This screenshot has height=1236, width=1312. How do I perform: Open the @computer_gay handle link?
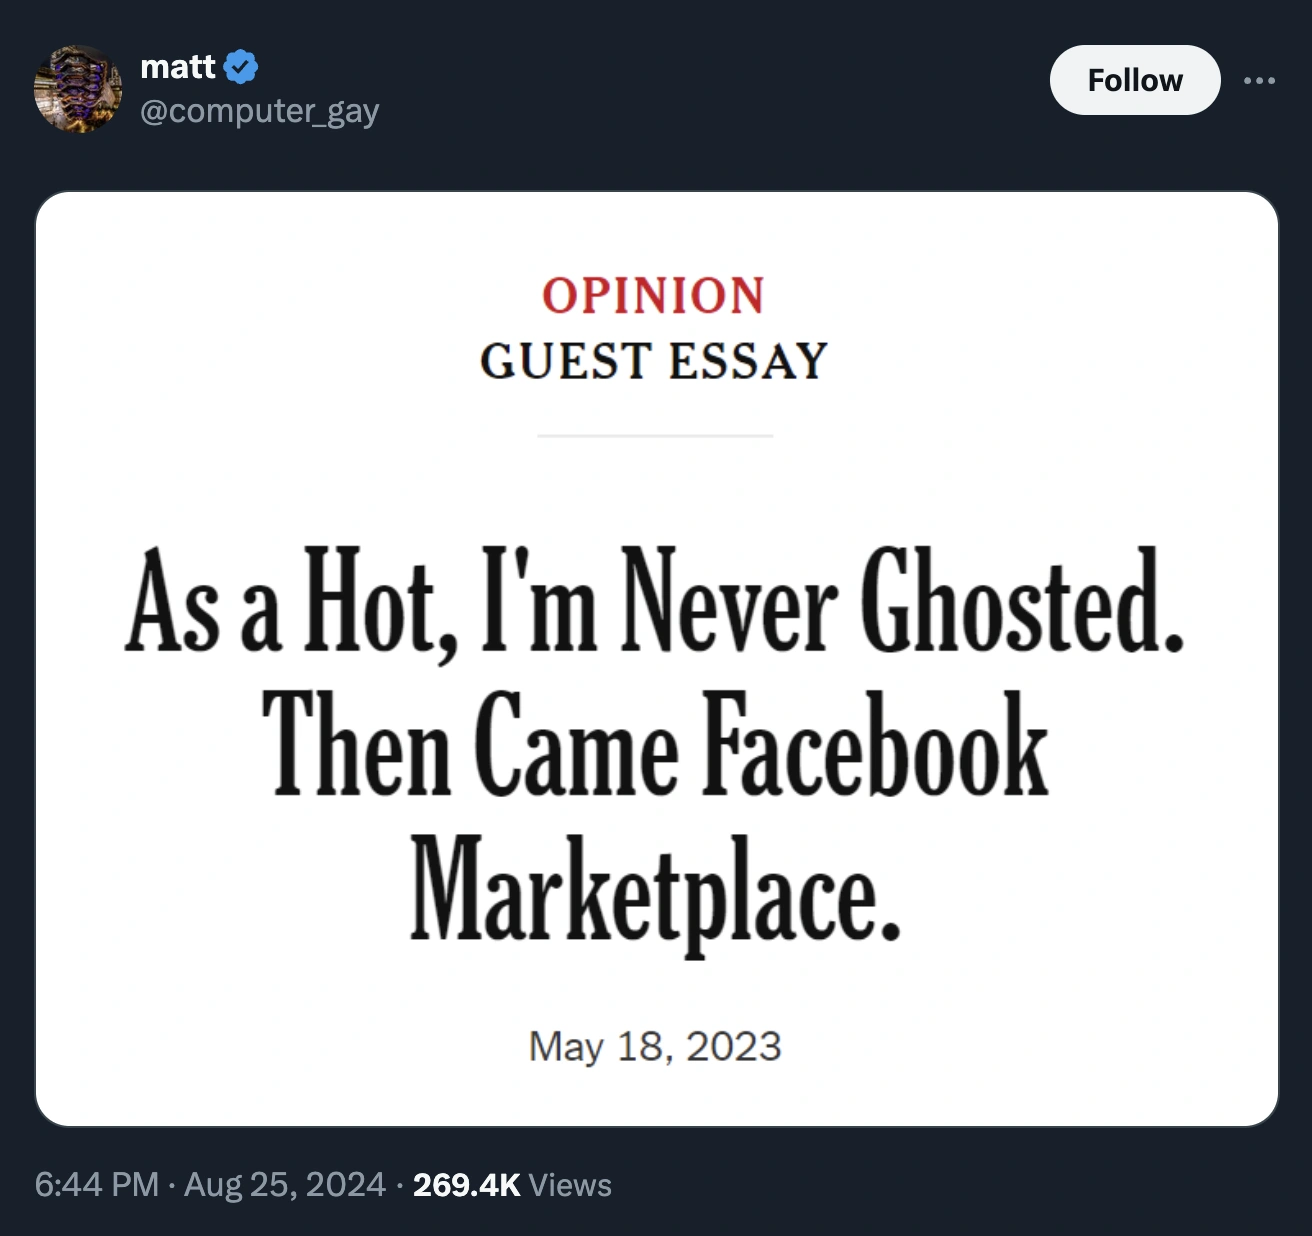point(260,111)
